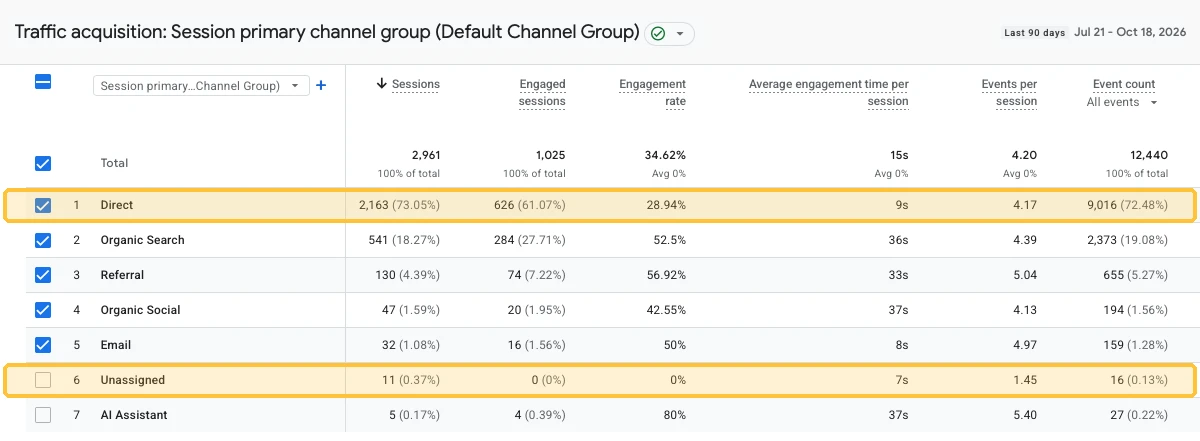Uncheck the Total row checkbox

point(43,163)
